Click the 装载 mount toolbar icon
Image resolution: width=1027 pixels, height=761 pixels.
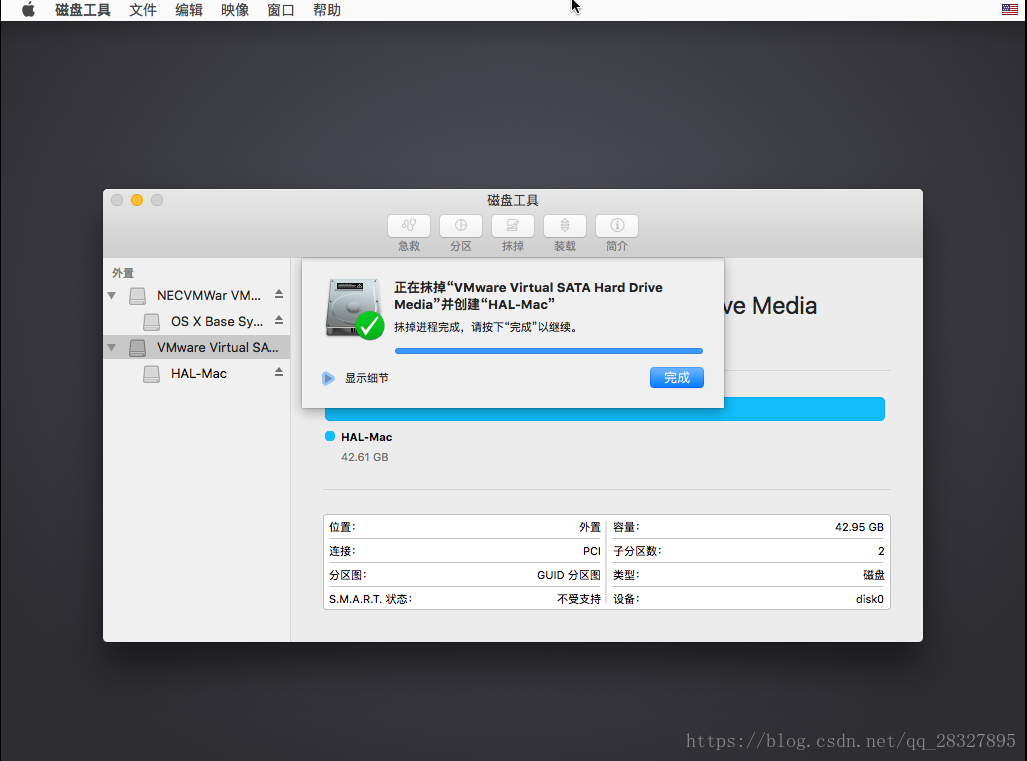pos(565,225)
